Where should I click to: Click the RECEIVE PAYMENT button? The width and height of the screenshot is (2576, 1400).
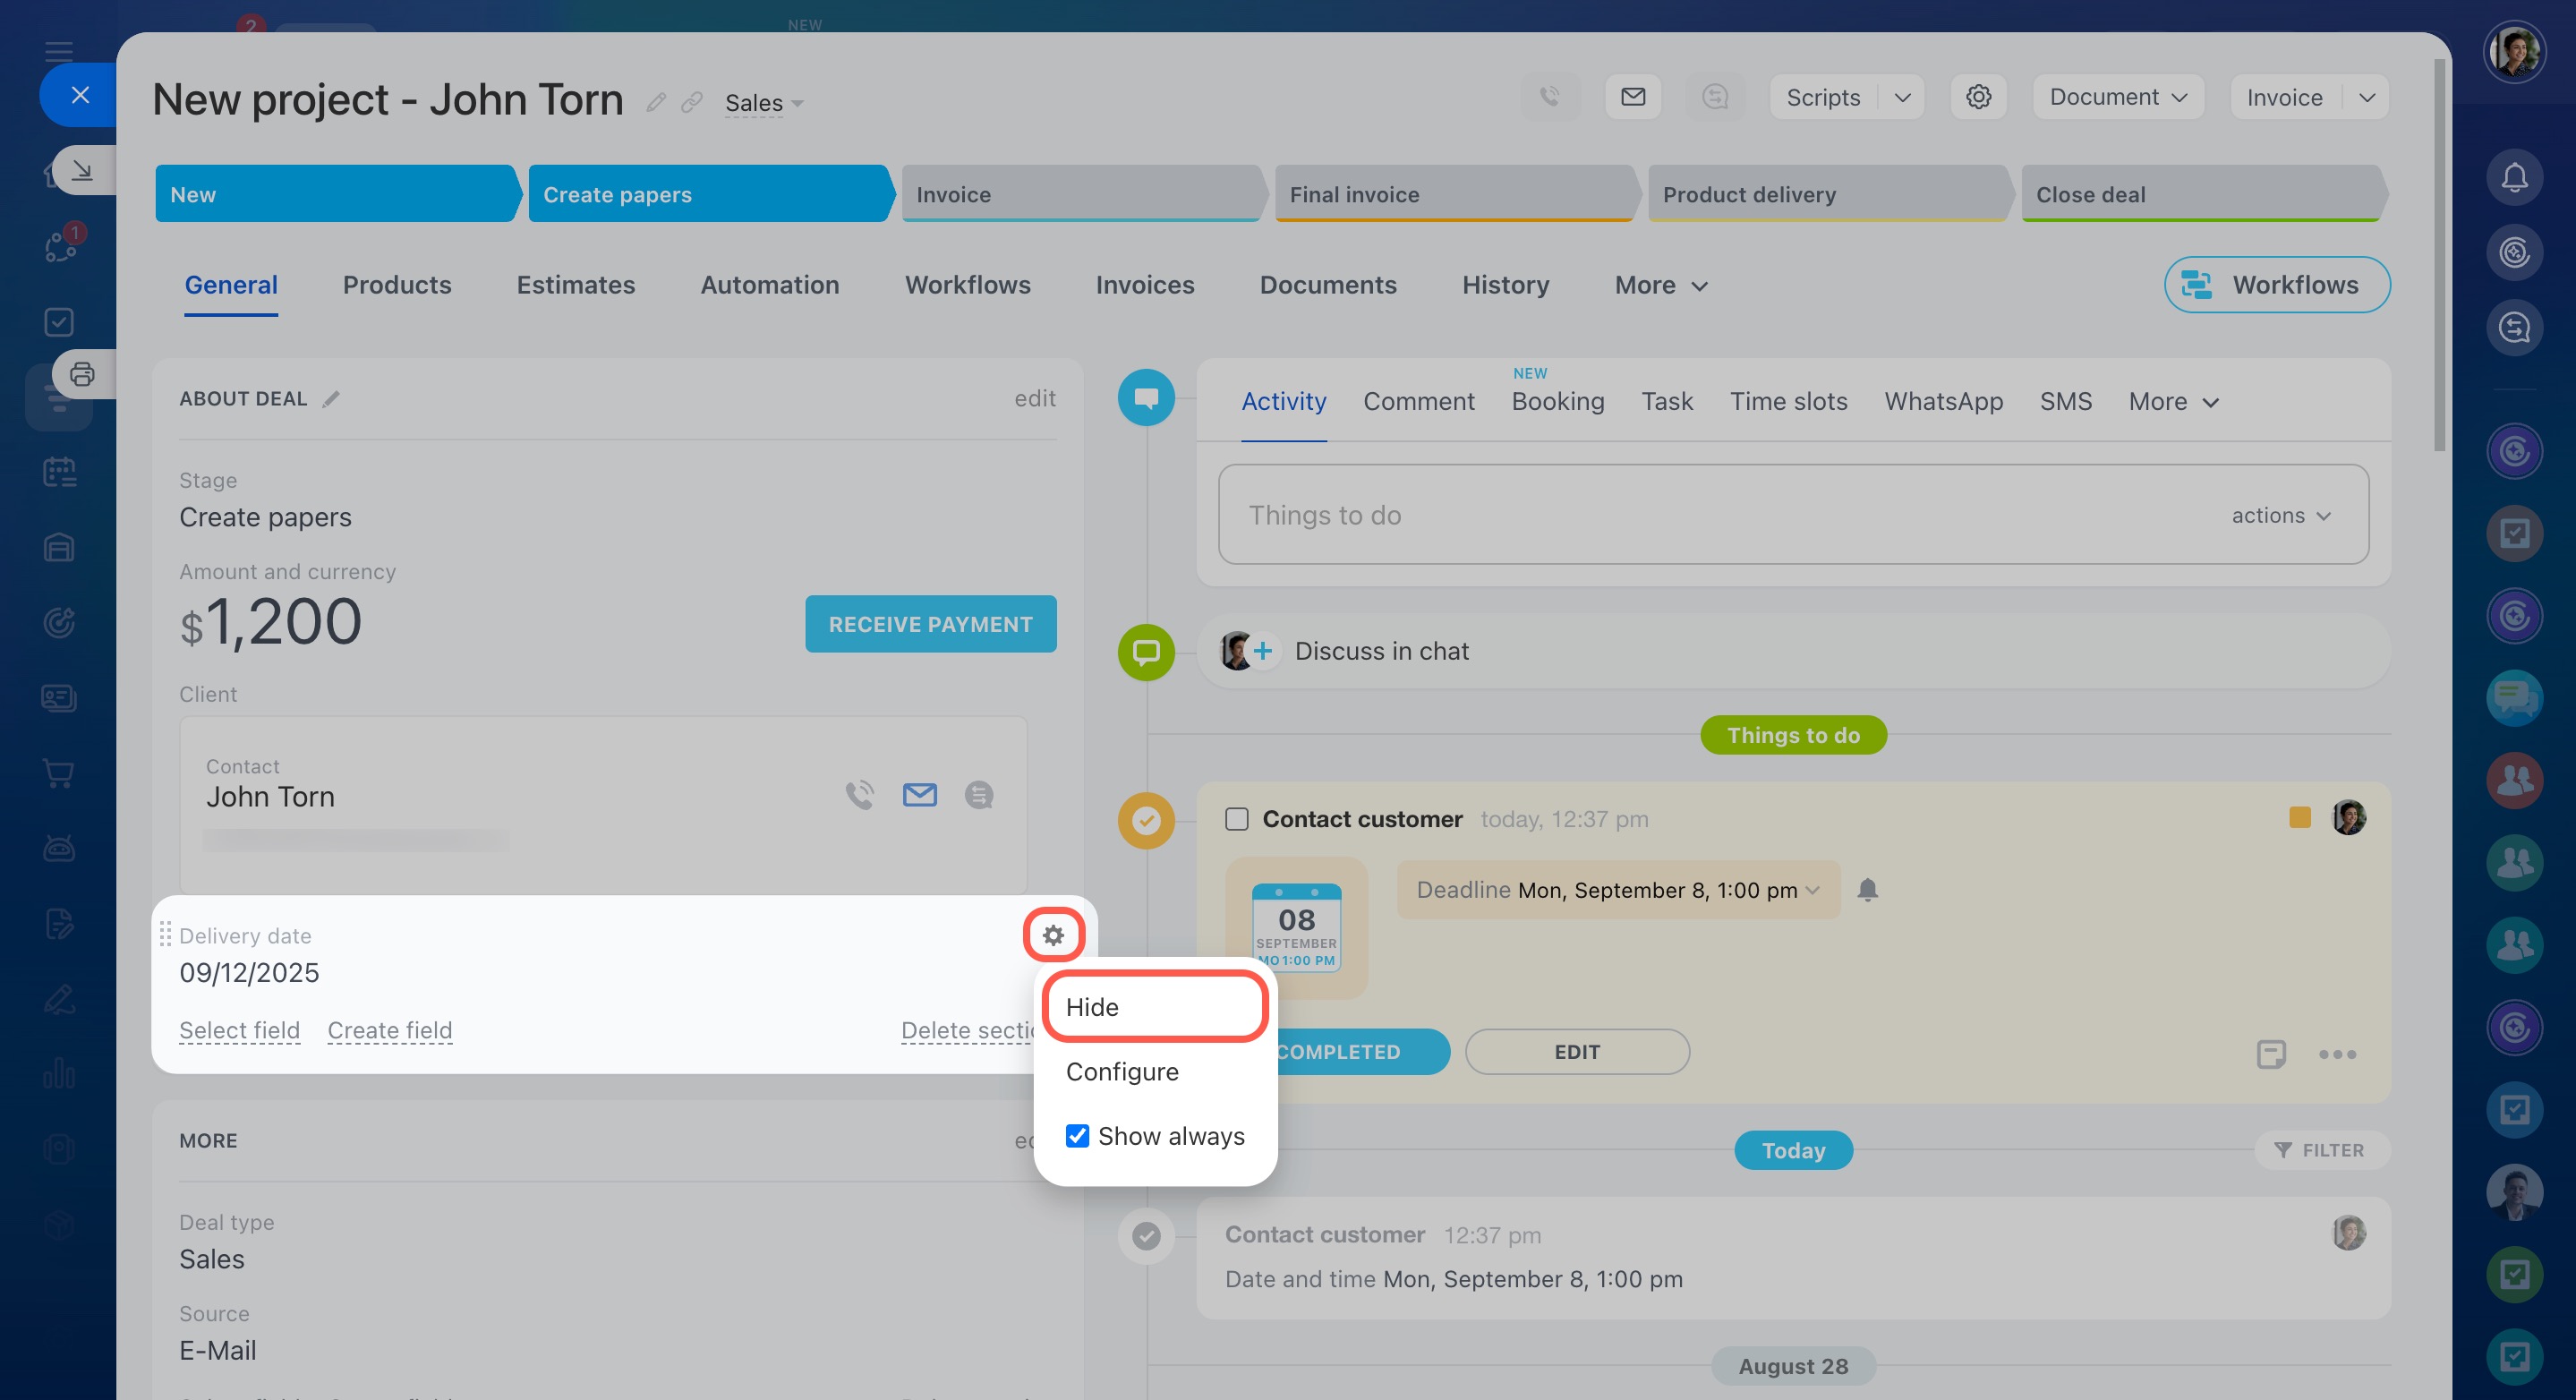tap(930, 624)
